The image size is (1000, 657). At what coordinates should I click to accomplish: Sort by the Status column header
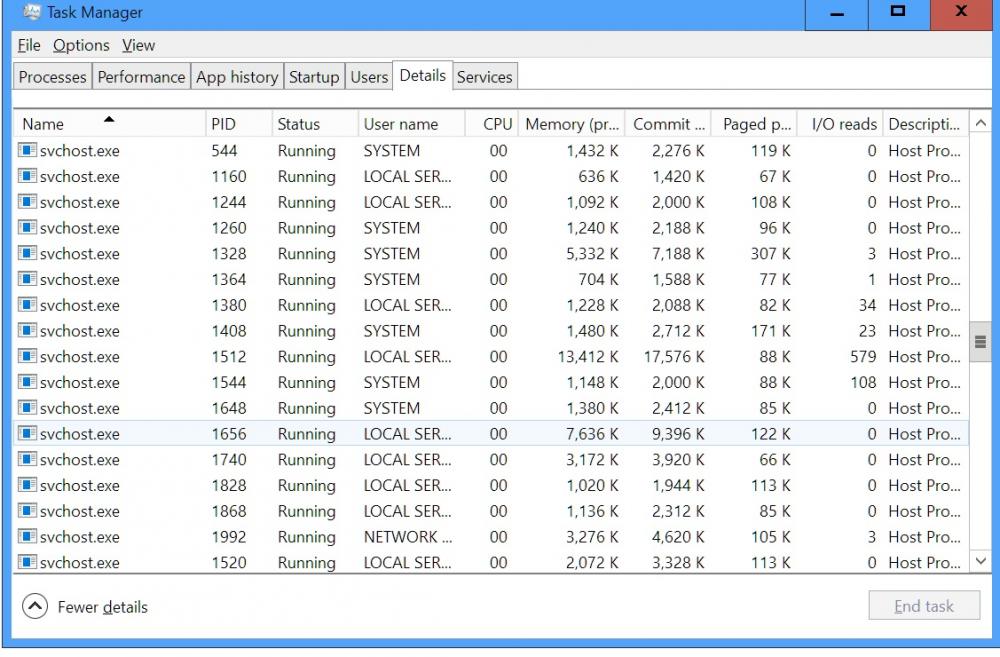(315, 124)
